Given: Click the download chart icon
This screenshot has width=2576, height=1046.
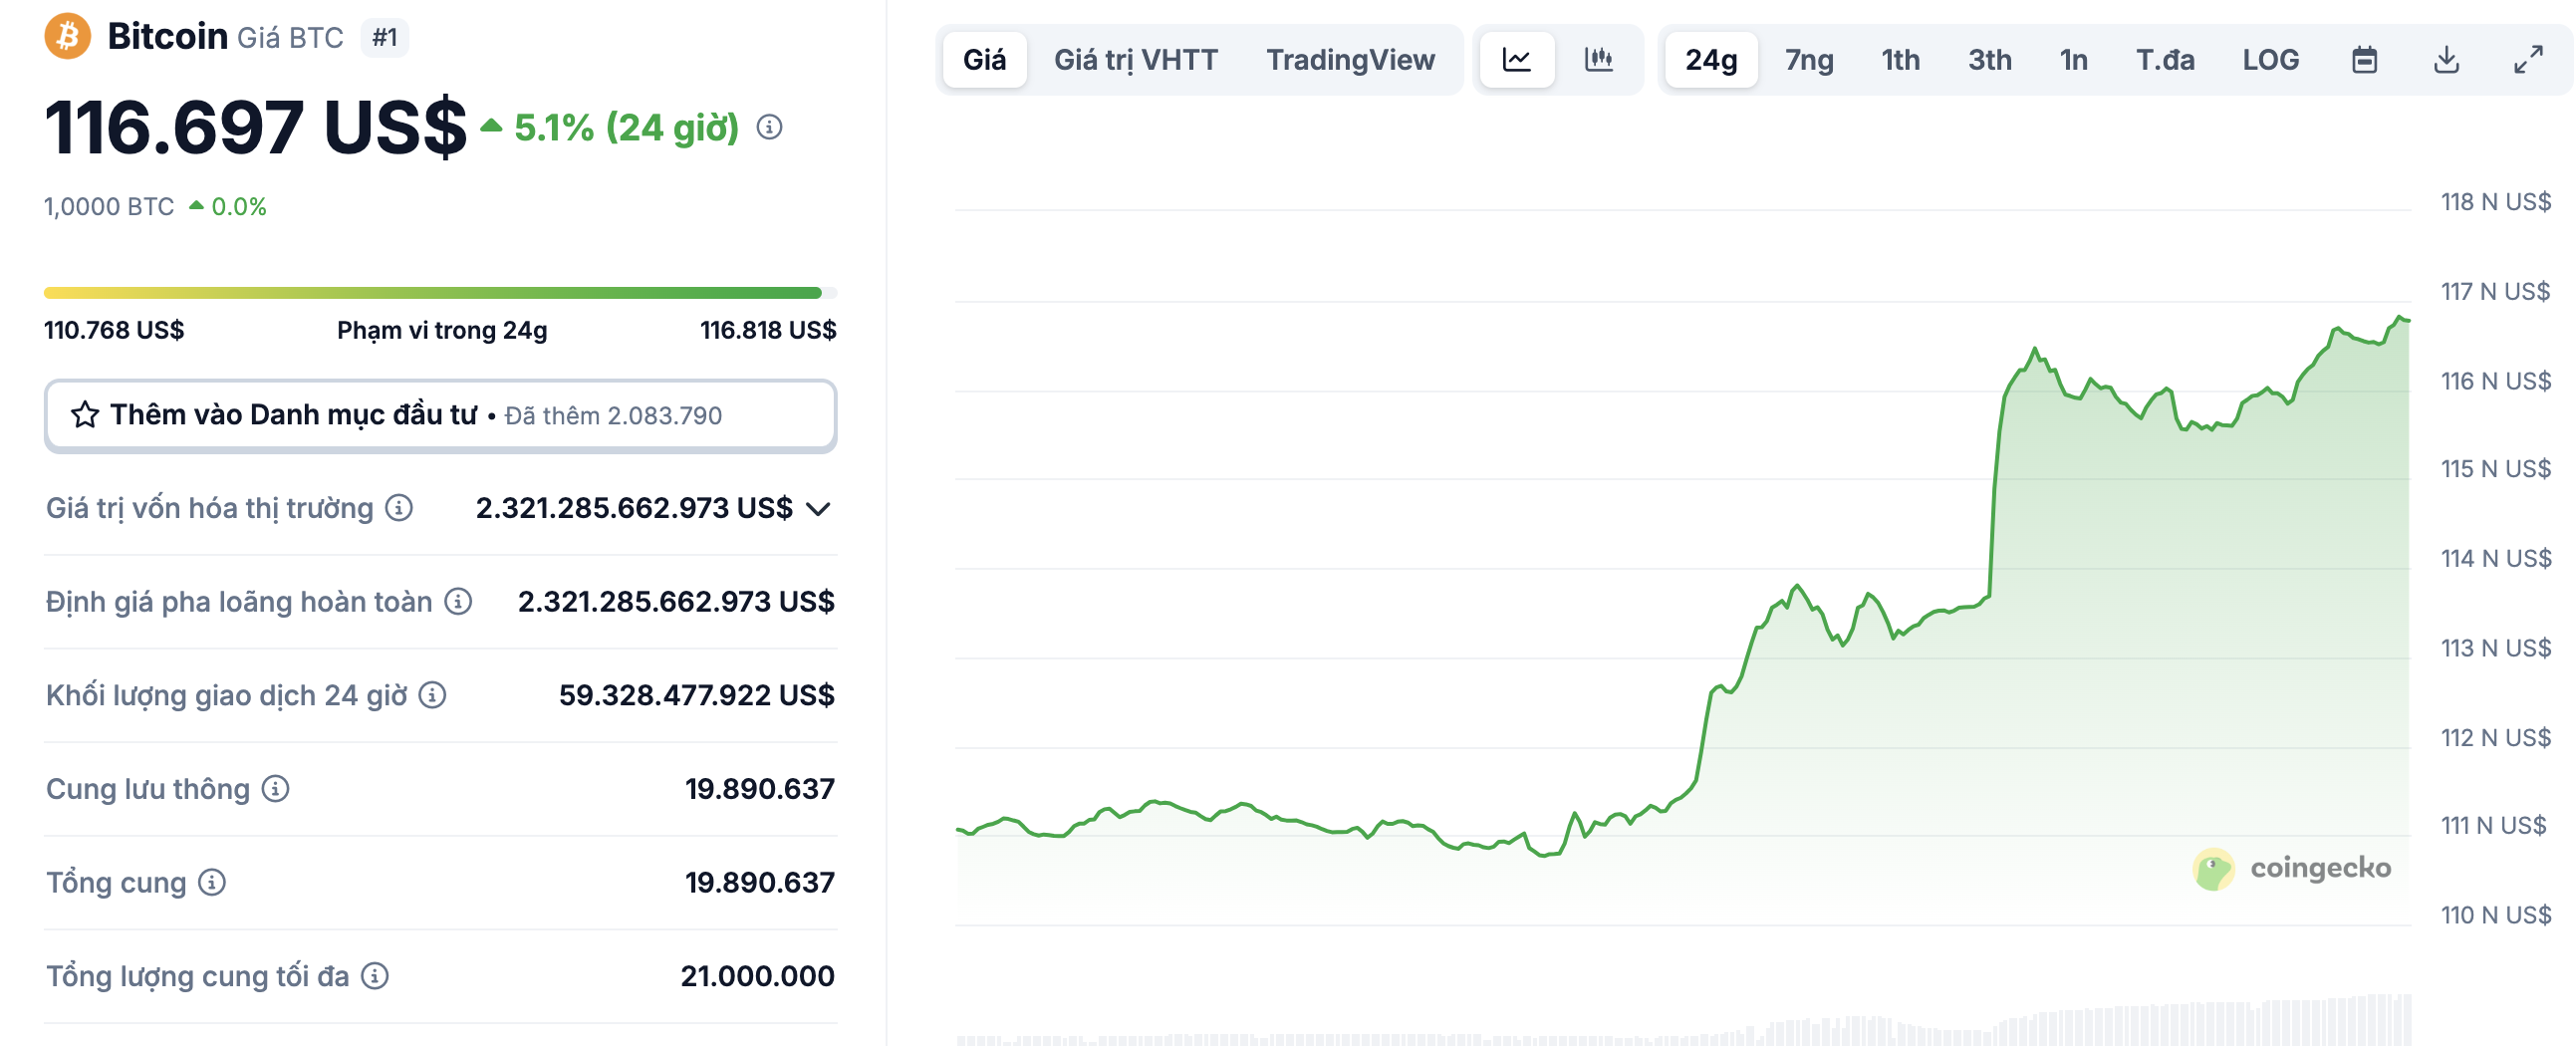Looking at the screenshot, I should pyautogui.click(x=2447, y=59).
